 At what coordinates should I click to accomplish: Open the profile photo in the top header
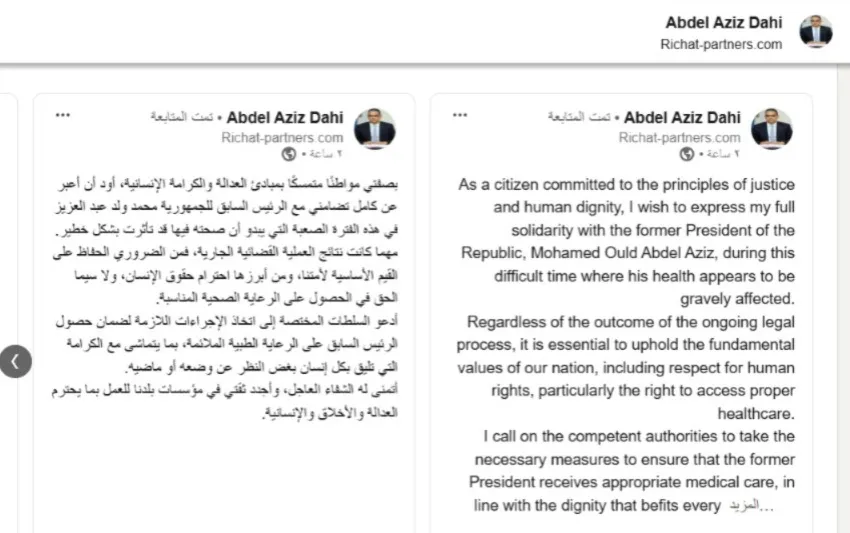815,32
